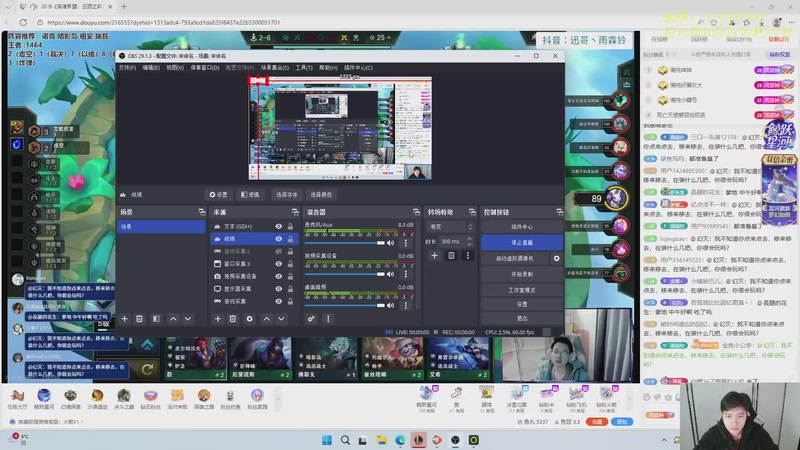Screen dimensions: 800x450
Task: Toggle visibility of 文本 (GDI+) source
Action: 279,227
